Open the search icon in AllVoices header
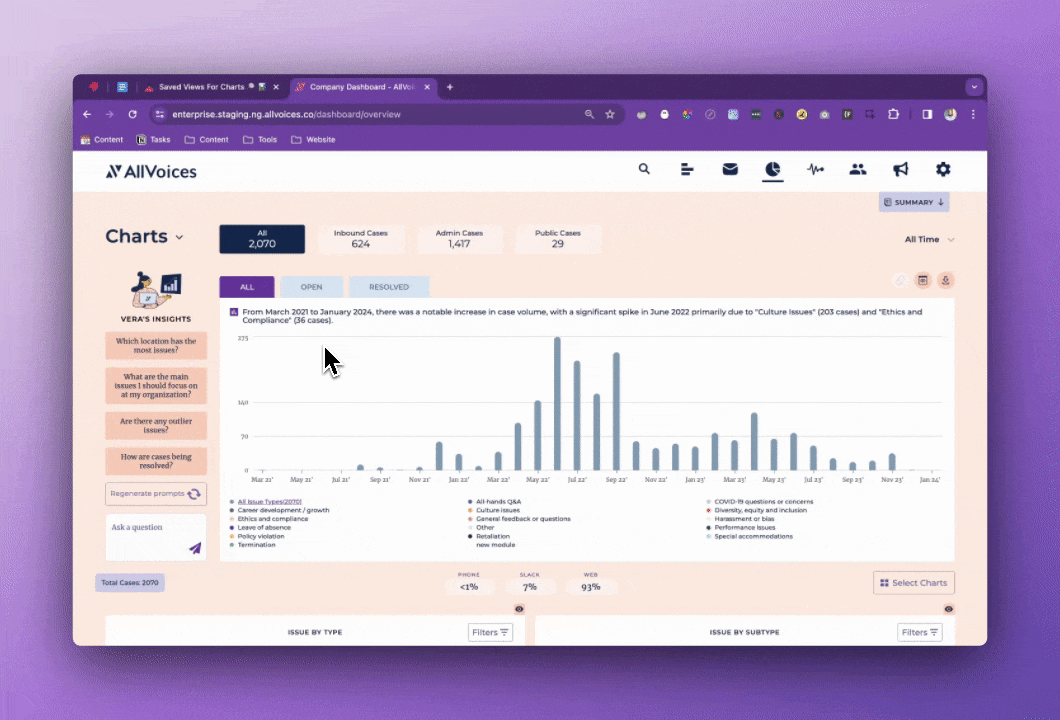 coord(644,169)
